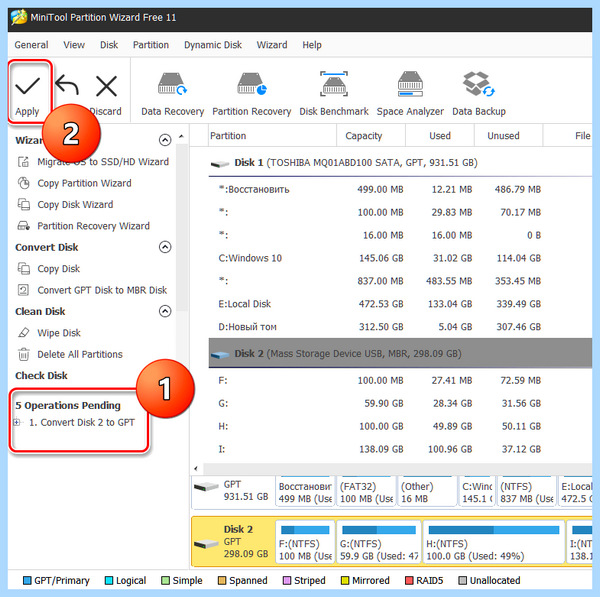
Task: Collapse the Clean Disk section
Action: (165, 311)
